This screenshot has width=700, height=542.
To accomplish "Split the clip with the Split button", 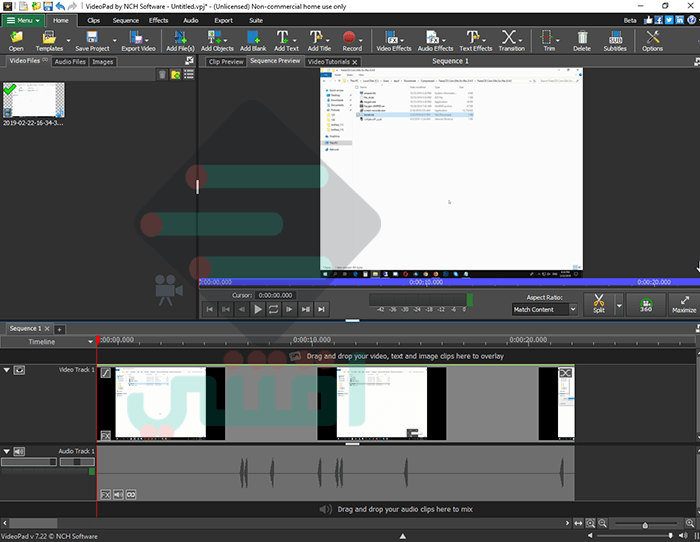I will pyautogui.click(x=599, y=304).
